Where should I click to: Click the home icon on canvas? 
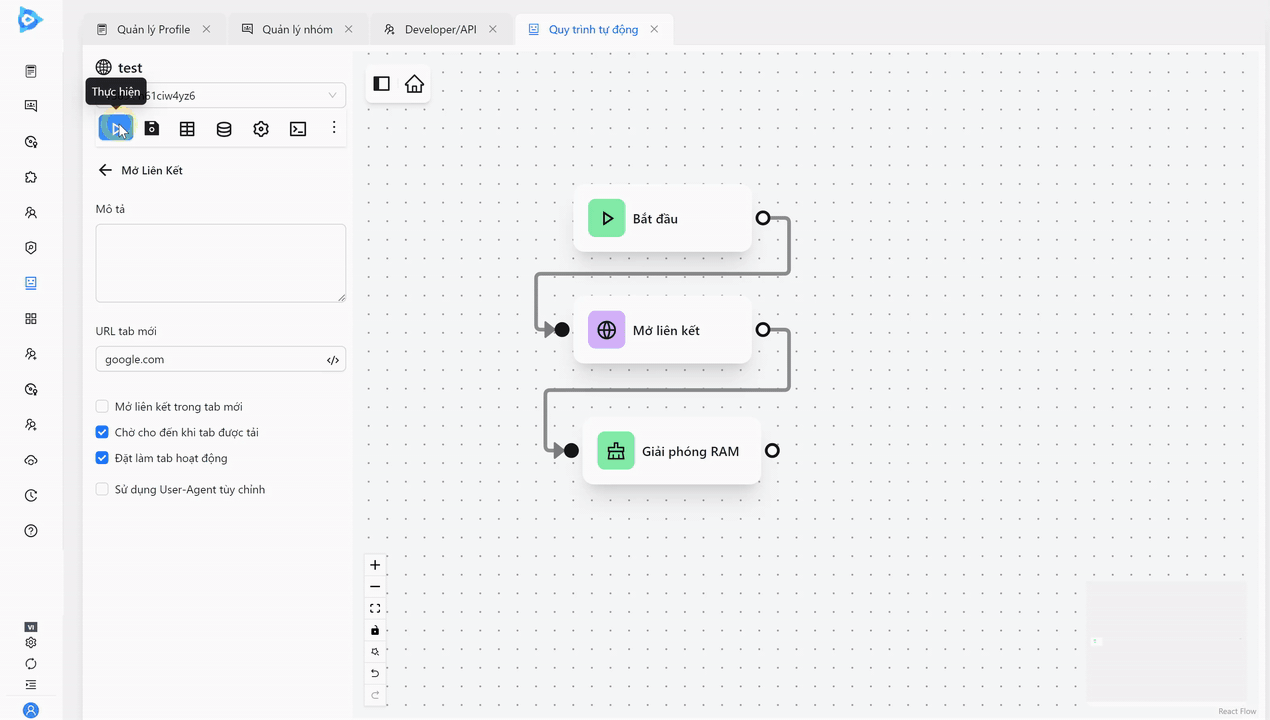pos(414,84)
